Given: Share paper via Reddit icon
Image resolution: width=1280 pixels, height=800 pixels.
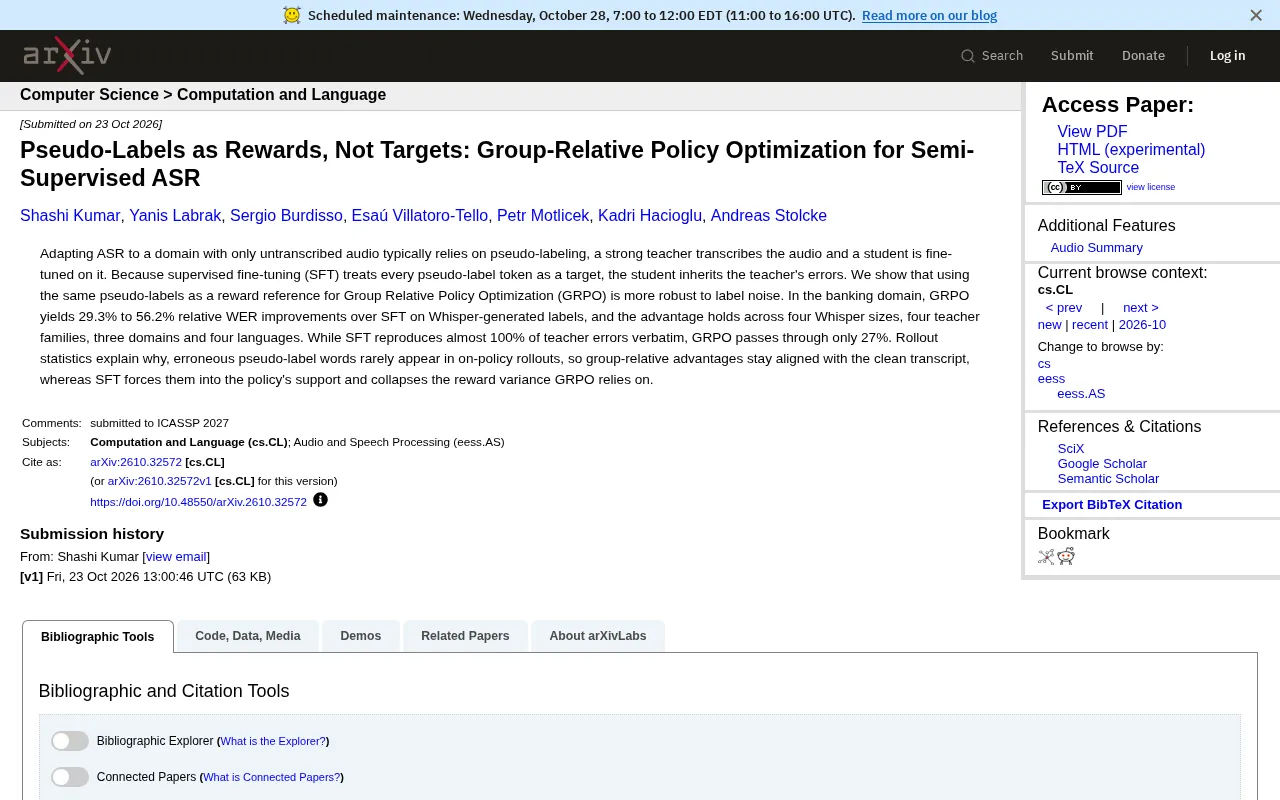Looking at the screenshot, I should pyautogui.click(x=1066, y=556).
